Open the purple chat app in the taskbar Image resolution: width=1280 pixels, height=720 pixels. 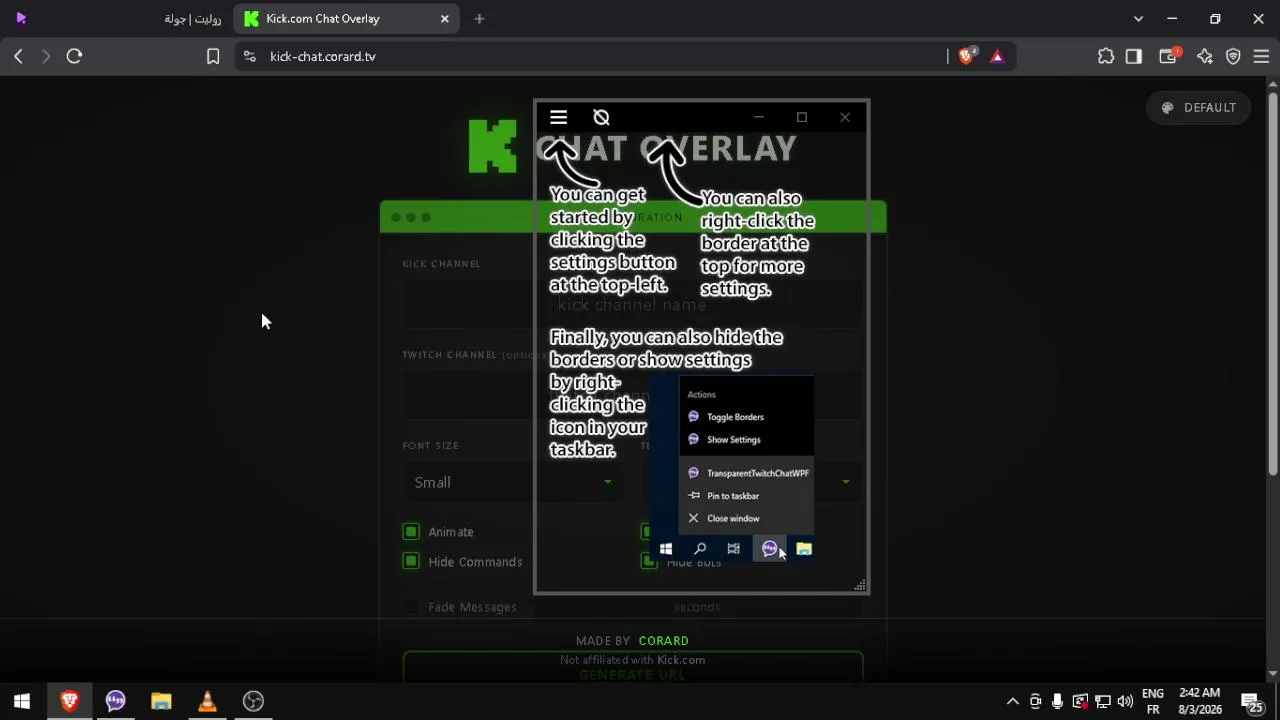tap(115, 701)
